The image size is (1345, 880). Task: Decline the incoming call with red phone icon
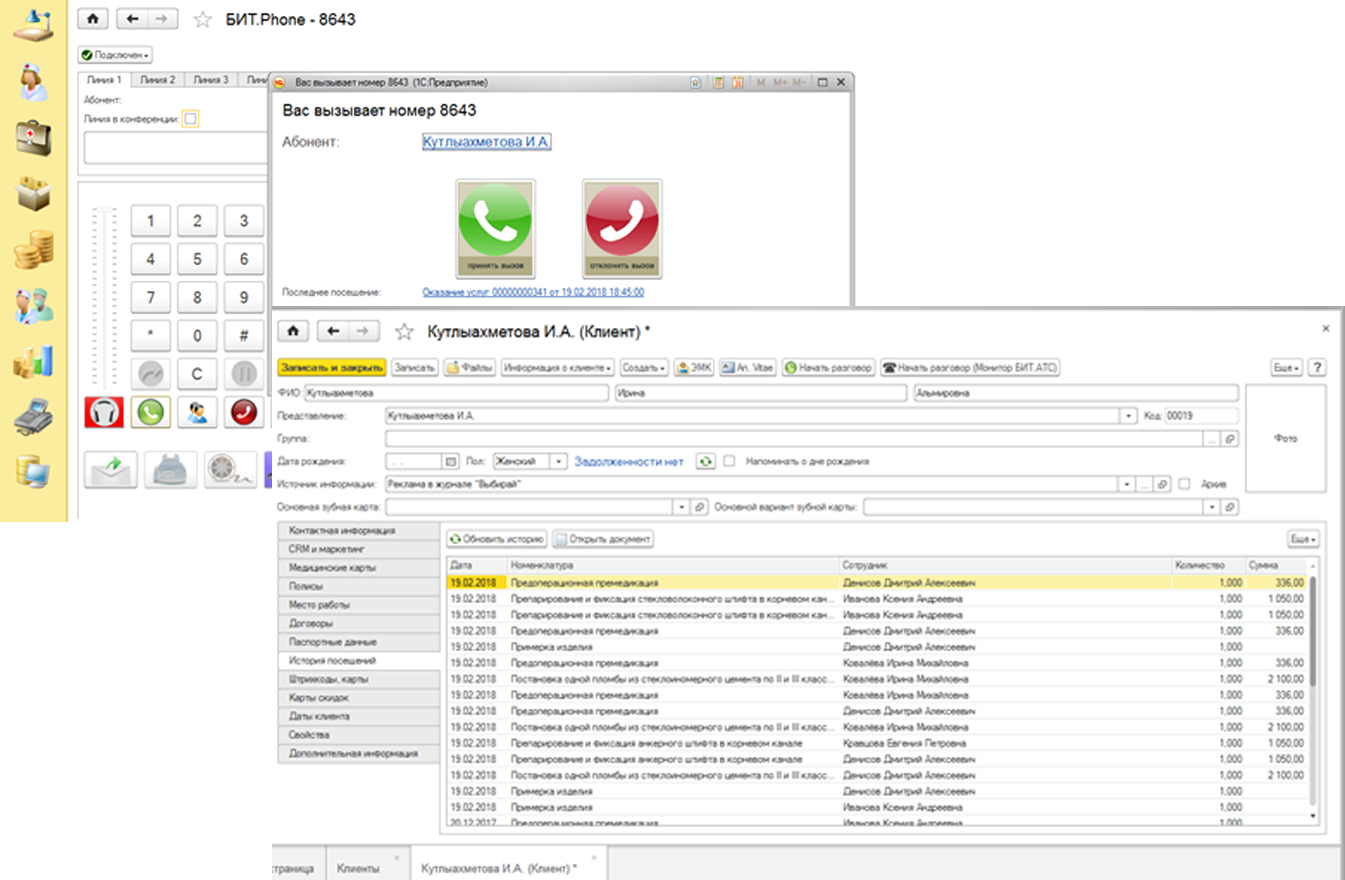pyautogui.click(x=622, y=228)
